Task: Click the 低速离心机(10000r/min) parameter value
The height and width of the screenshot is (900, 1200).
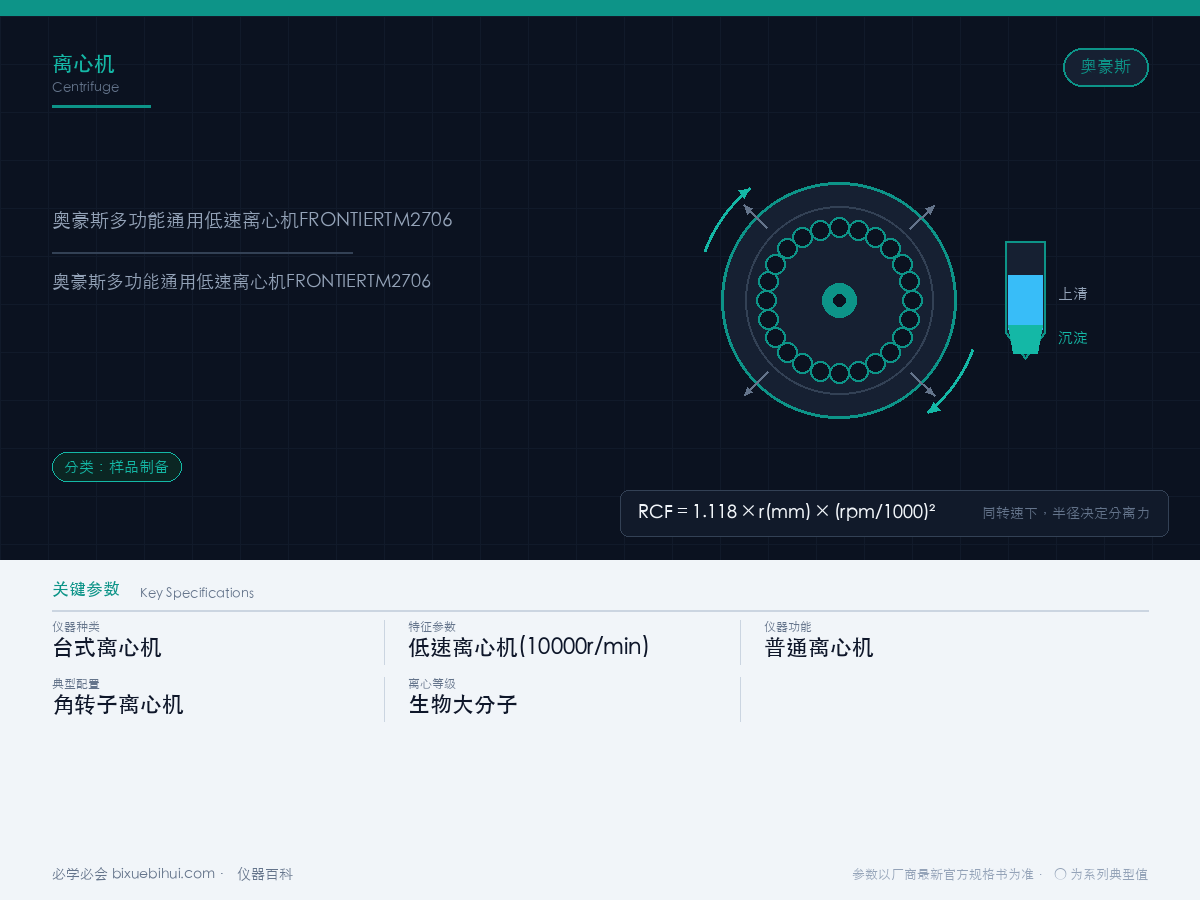Action: pos(529,647)
